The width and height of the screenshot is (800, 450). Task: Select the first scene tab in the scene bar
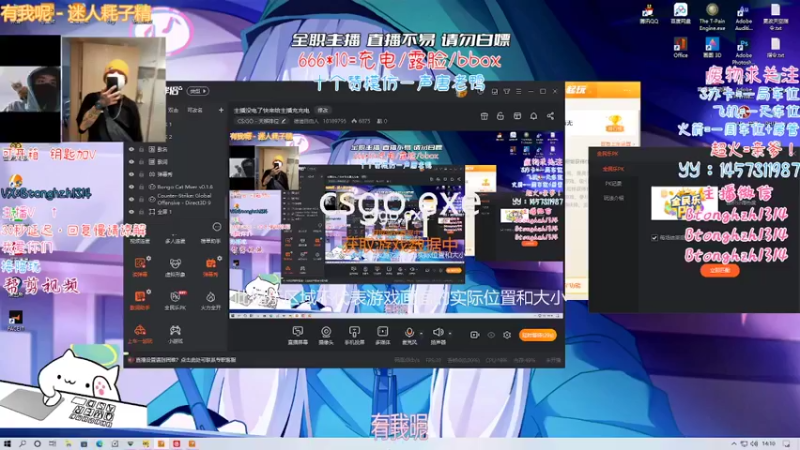(173, 110)
